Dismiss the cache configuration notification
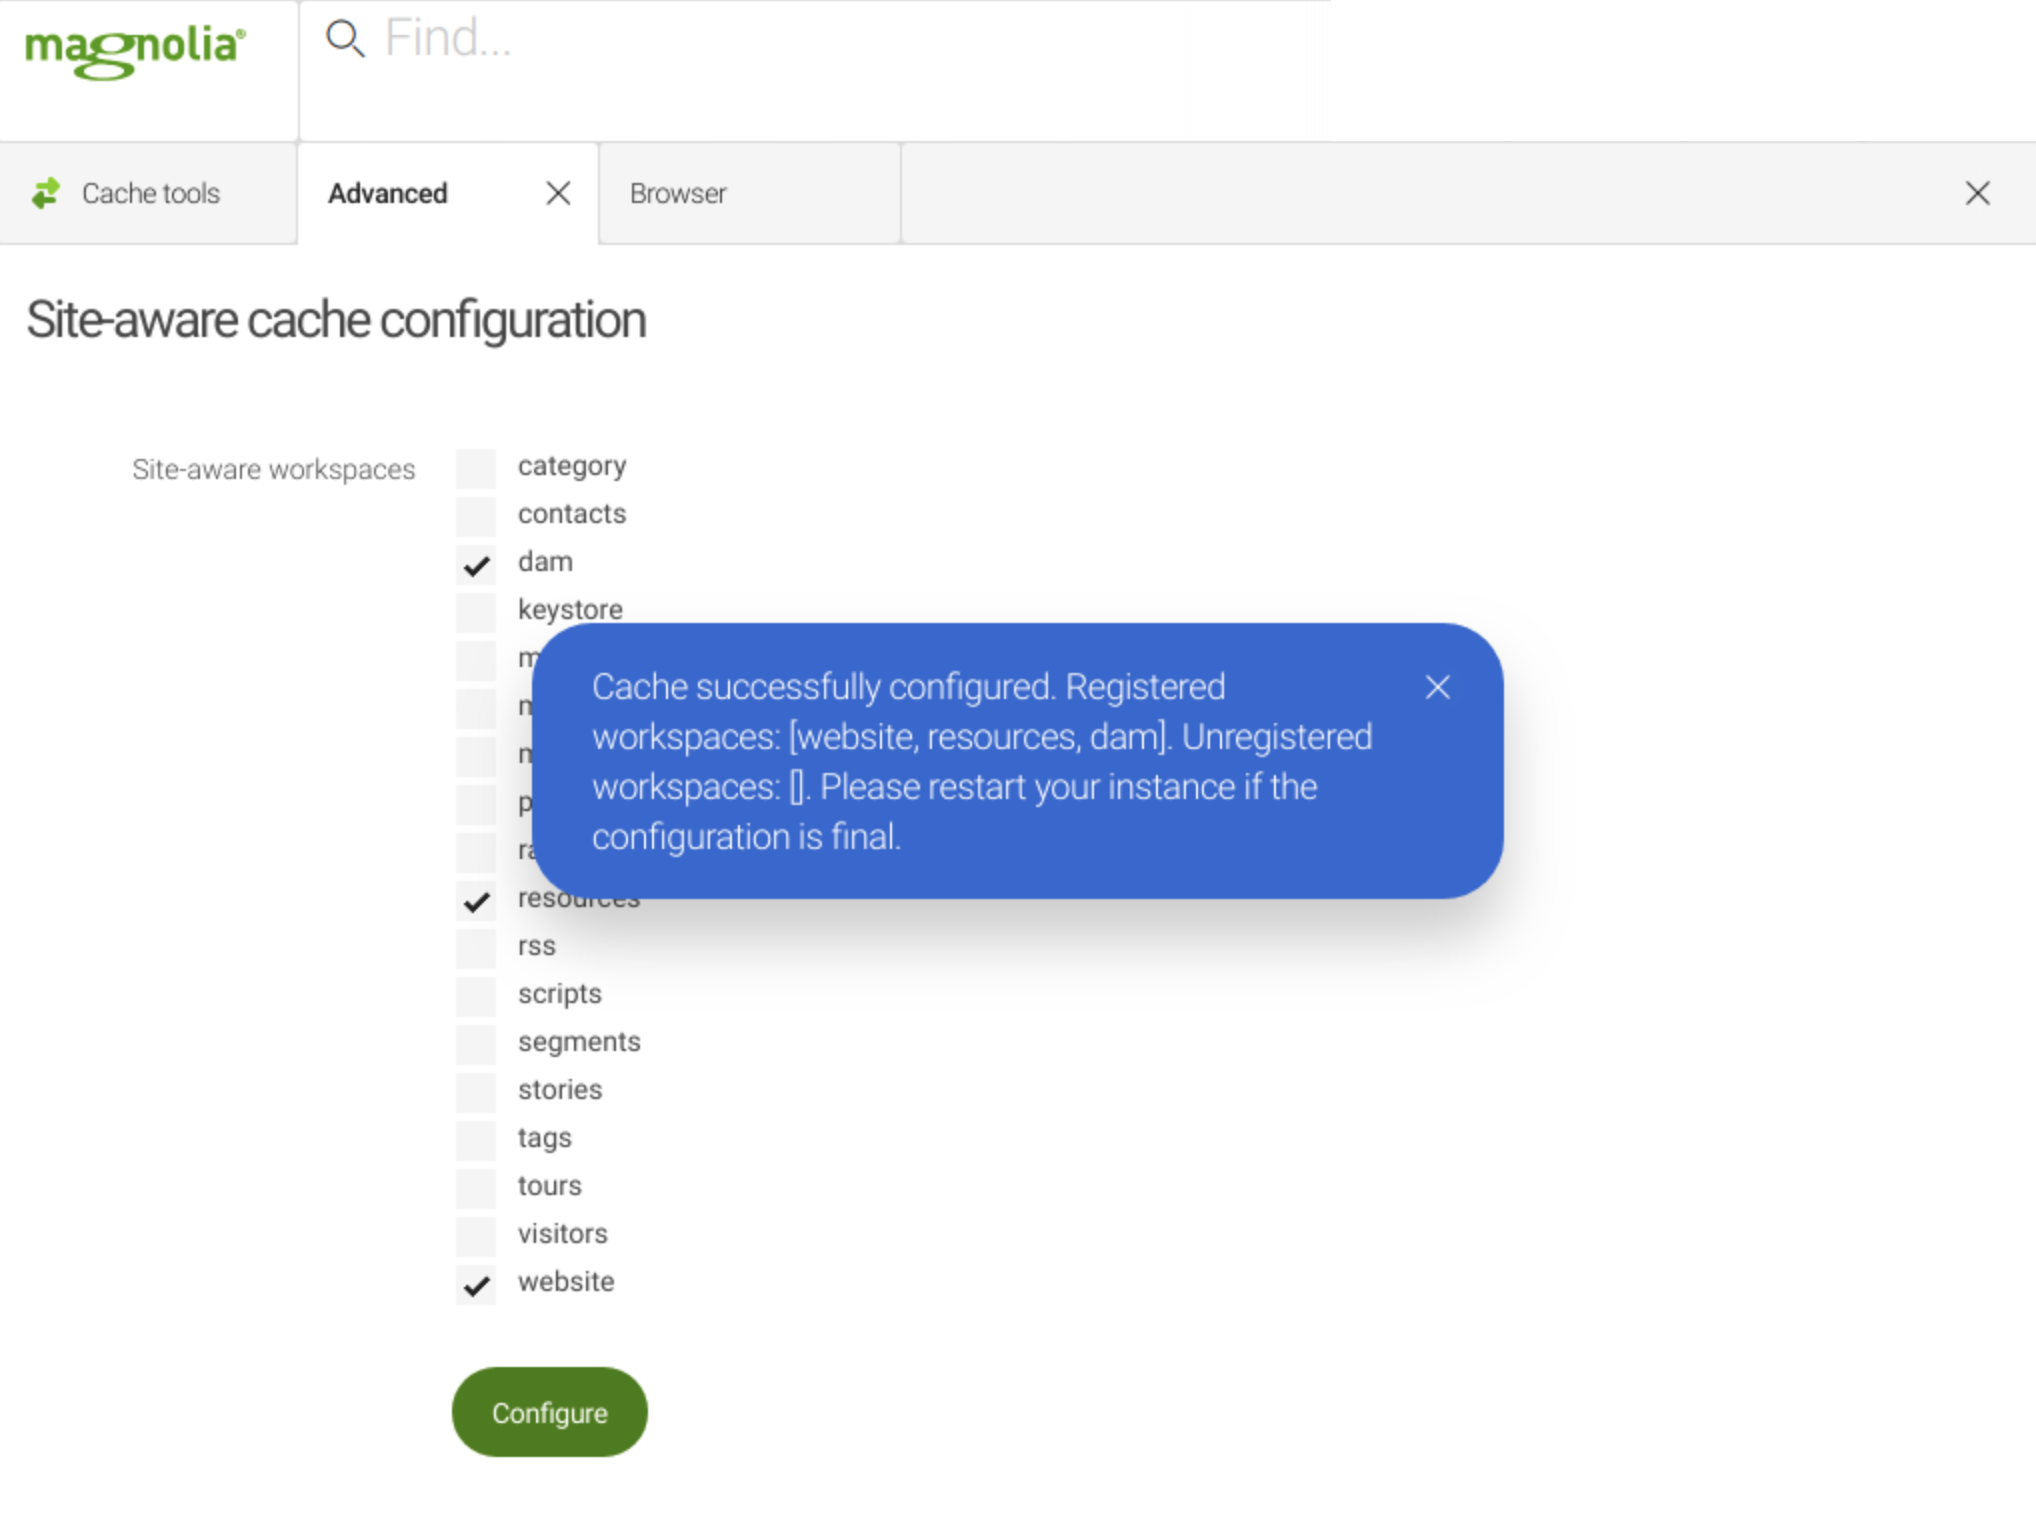The width and height of the screenshot is (2036, 1516). (x=1437, y=686)
